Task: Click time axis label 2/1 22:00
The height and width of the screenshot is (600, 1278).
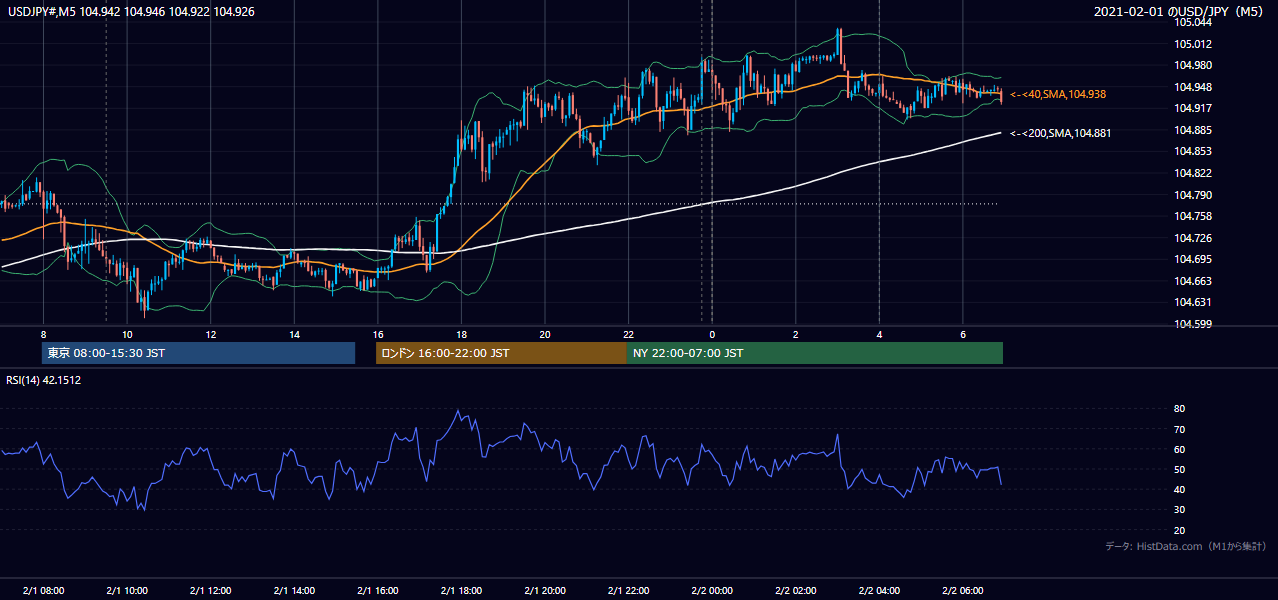Action: click(629, 590)
